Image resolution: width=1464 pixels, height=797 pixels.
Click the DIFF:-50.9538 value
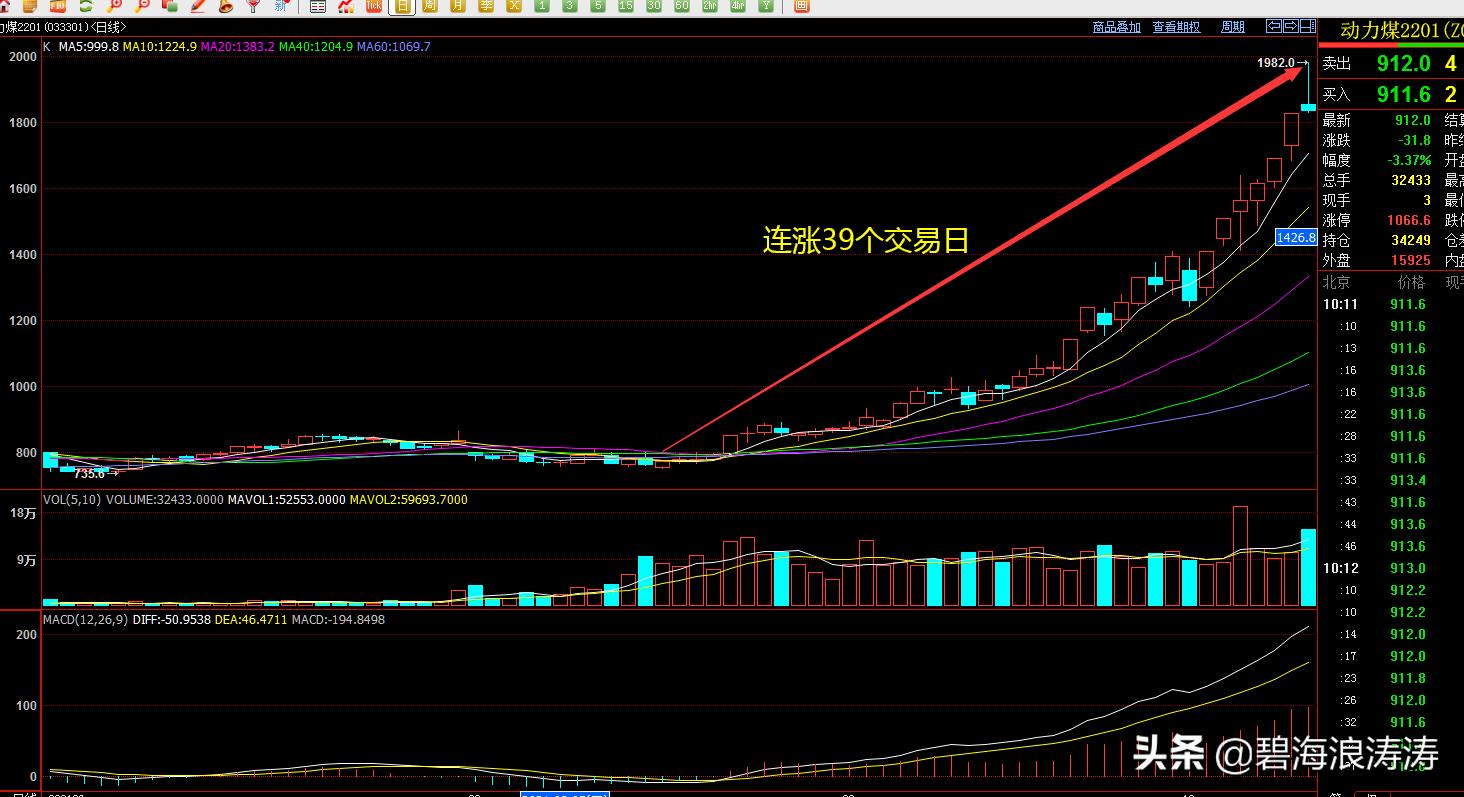171,620
